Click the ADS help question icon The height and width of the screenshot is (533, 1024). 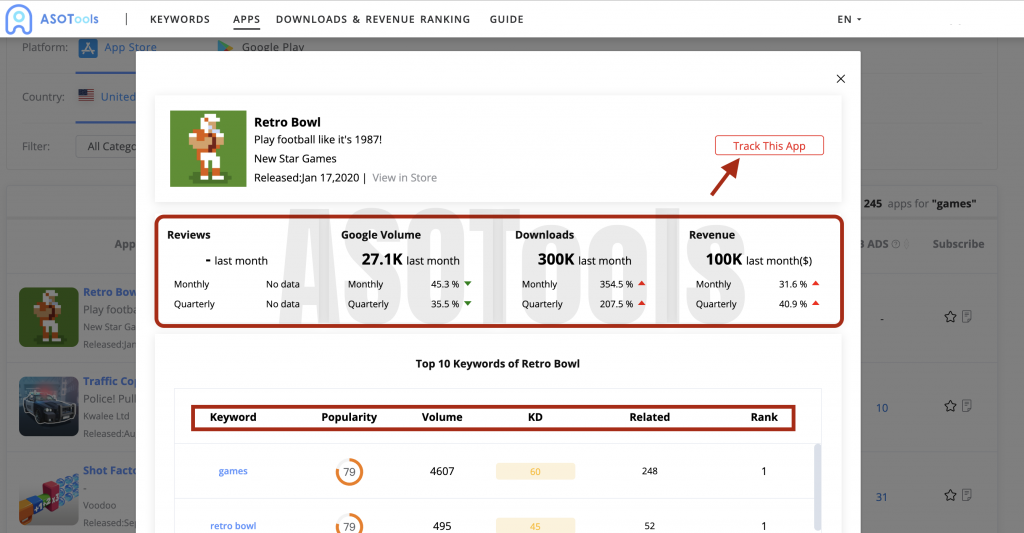pyautogui.click(x=896, y=244)
